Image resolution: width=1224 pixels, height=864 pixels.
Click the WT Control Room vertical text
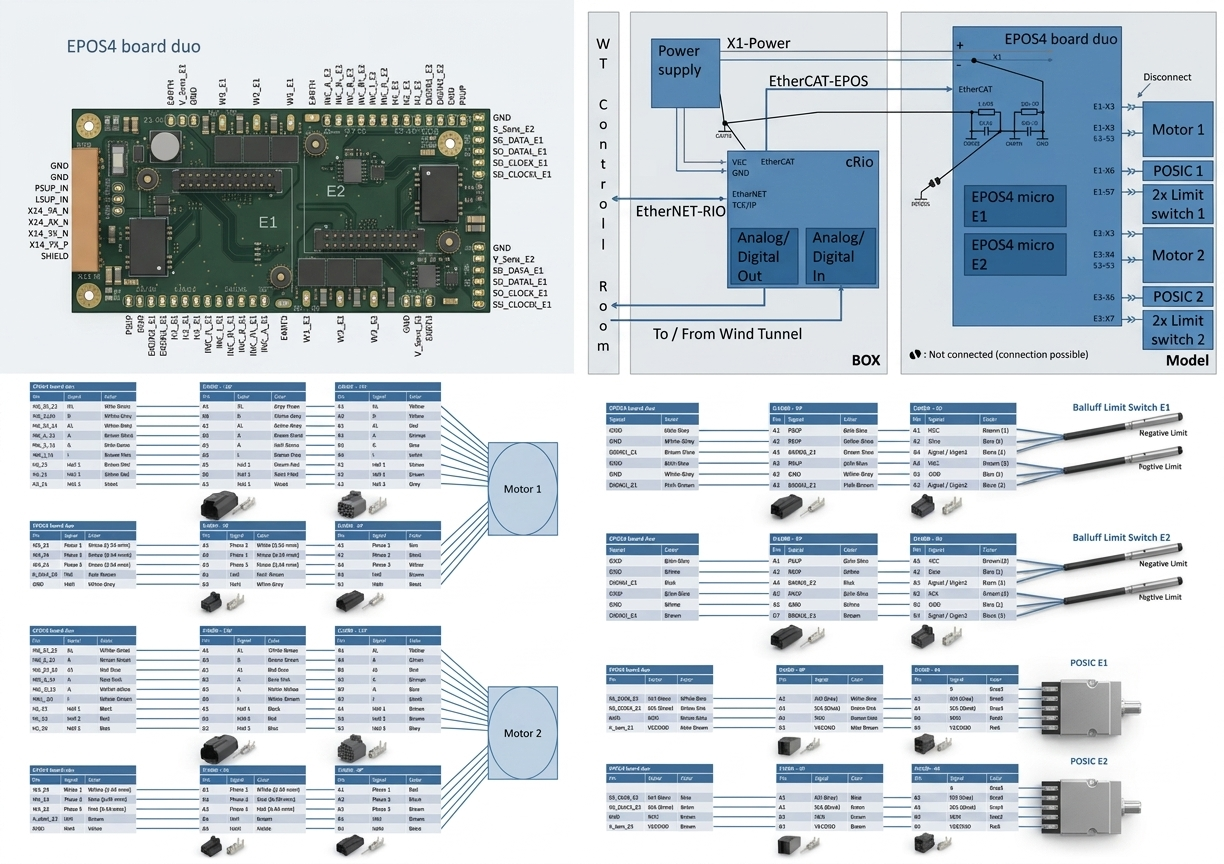[x=602, y=193]
